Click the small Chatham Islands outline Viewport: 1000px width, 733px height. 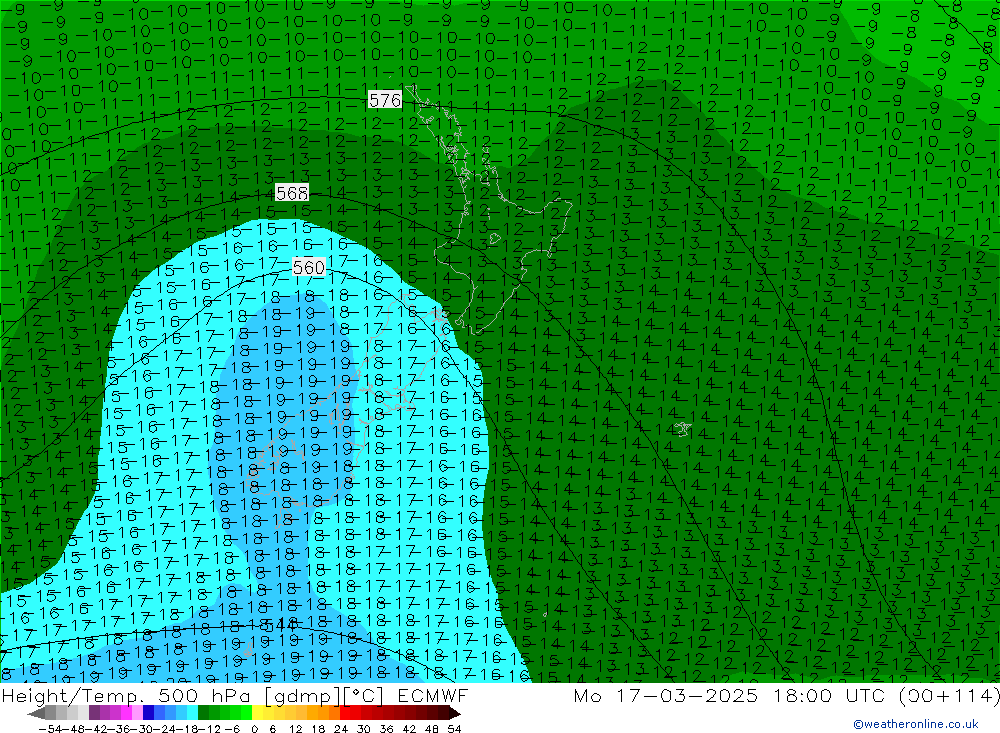pyautogui.click(x=682, y=429)
